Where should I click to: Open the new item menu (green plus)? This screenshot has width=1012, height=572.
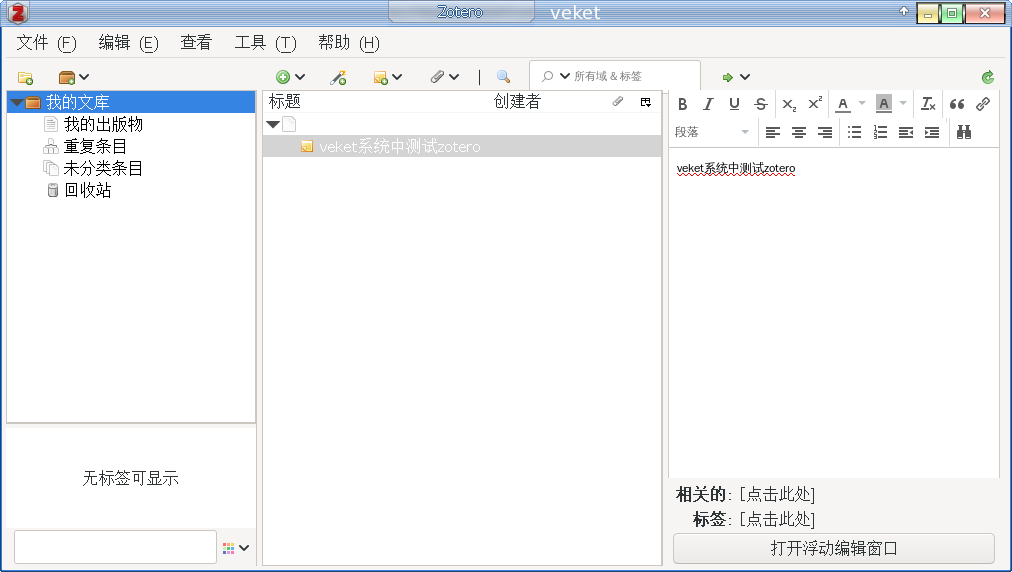point(290,77)
